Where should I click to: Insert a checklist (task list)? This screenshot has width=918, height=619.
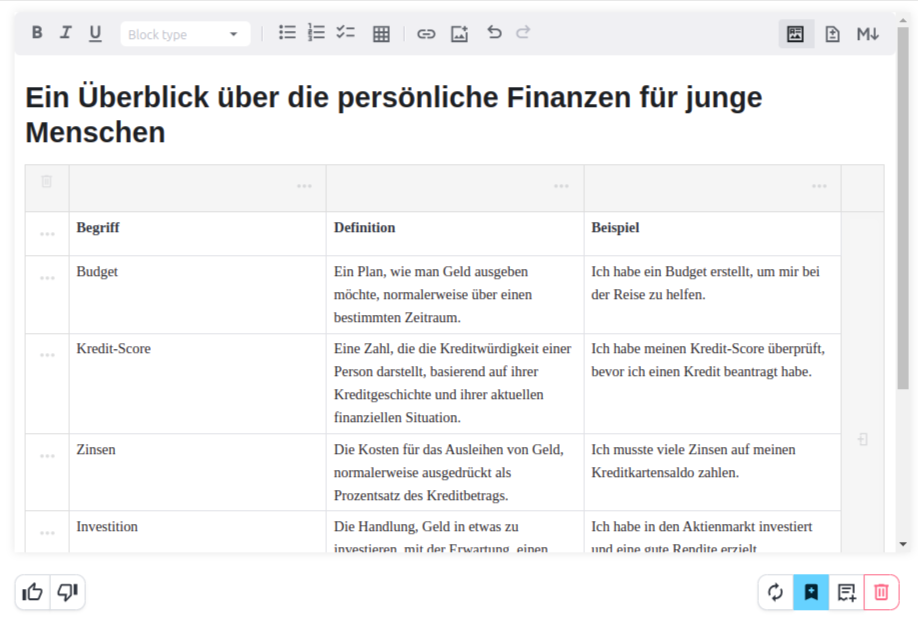click(x=346, y=33)
